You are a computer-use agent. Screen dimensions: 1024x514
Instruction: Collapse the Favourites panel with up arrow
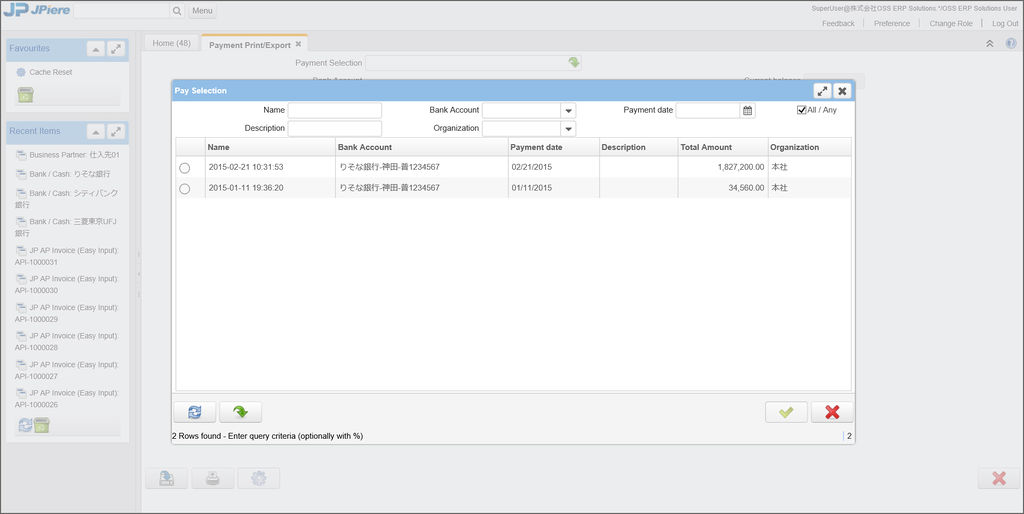click(x=95, y=48)
